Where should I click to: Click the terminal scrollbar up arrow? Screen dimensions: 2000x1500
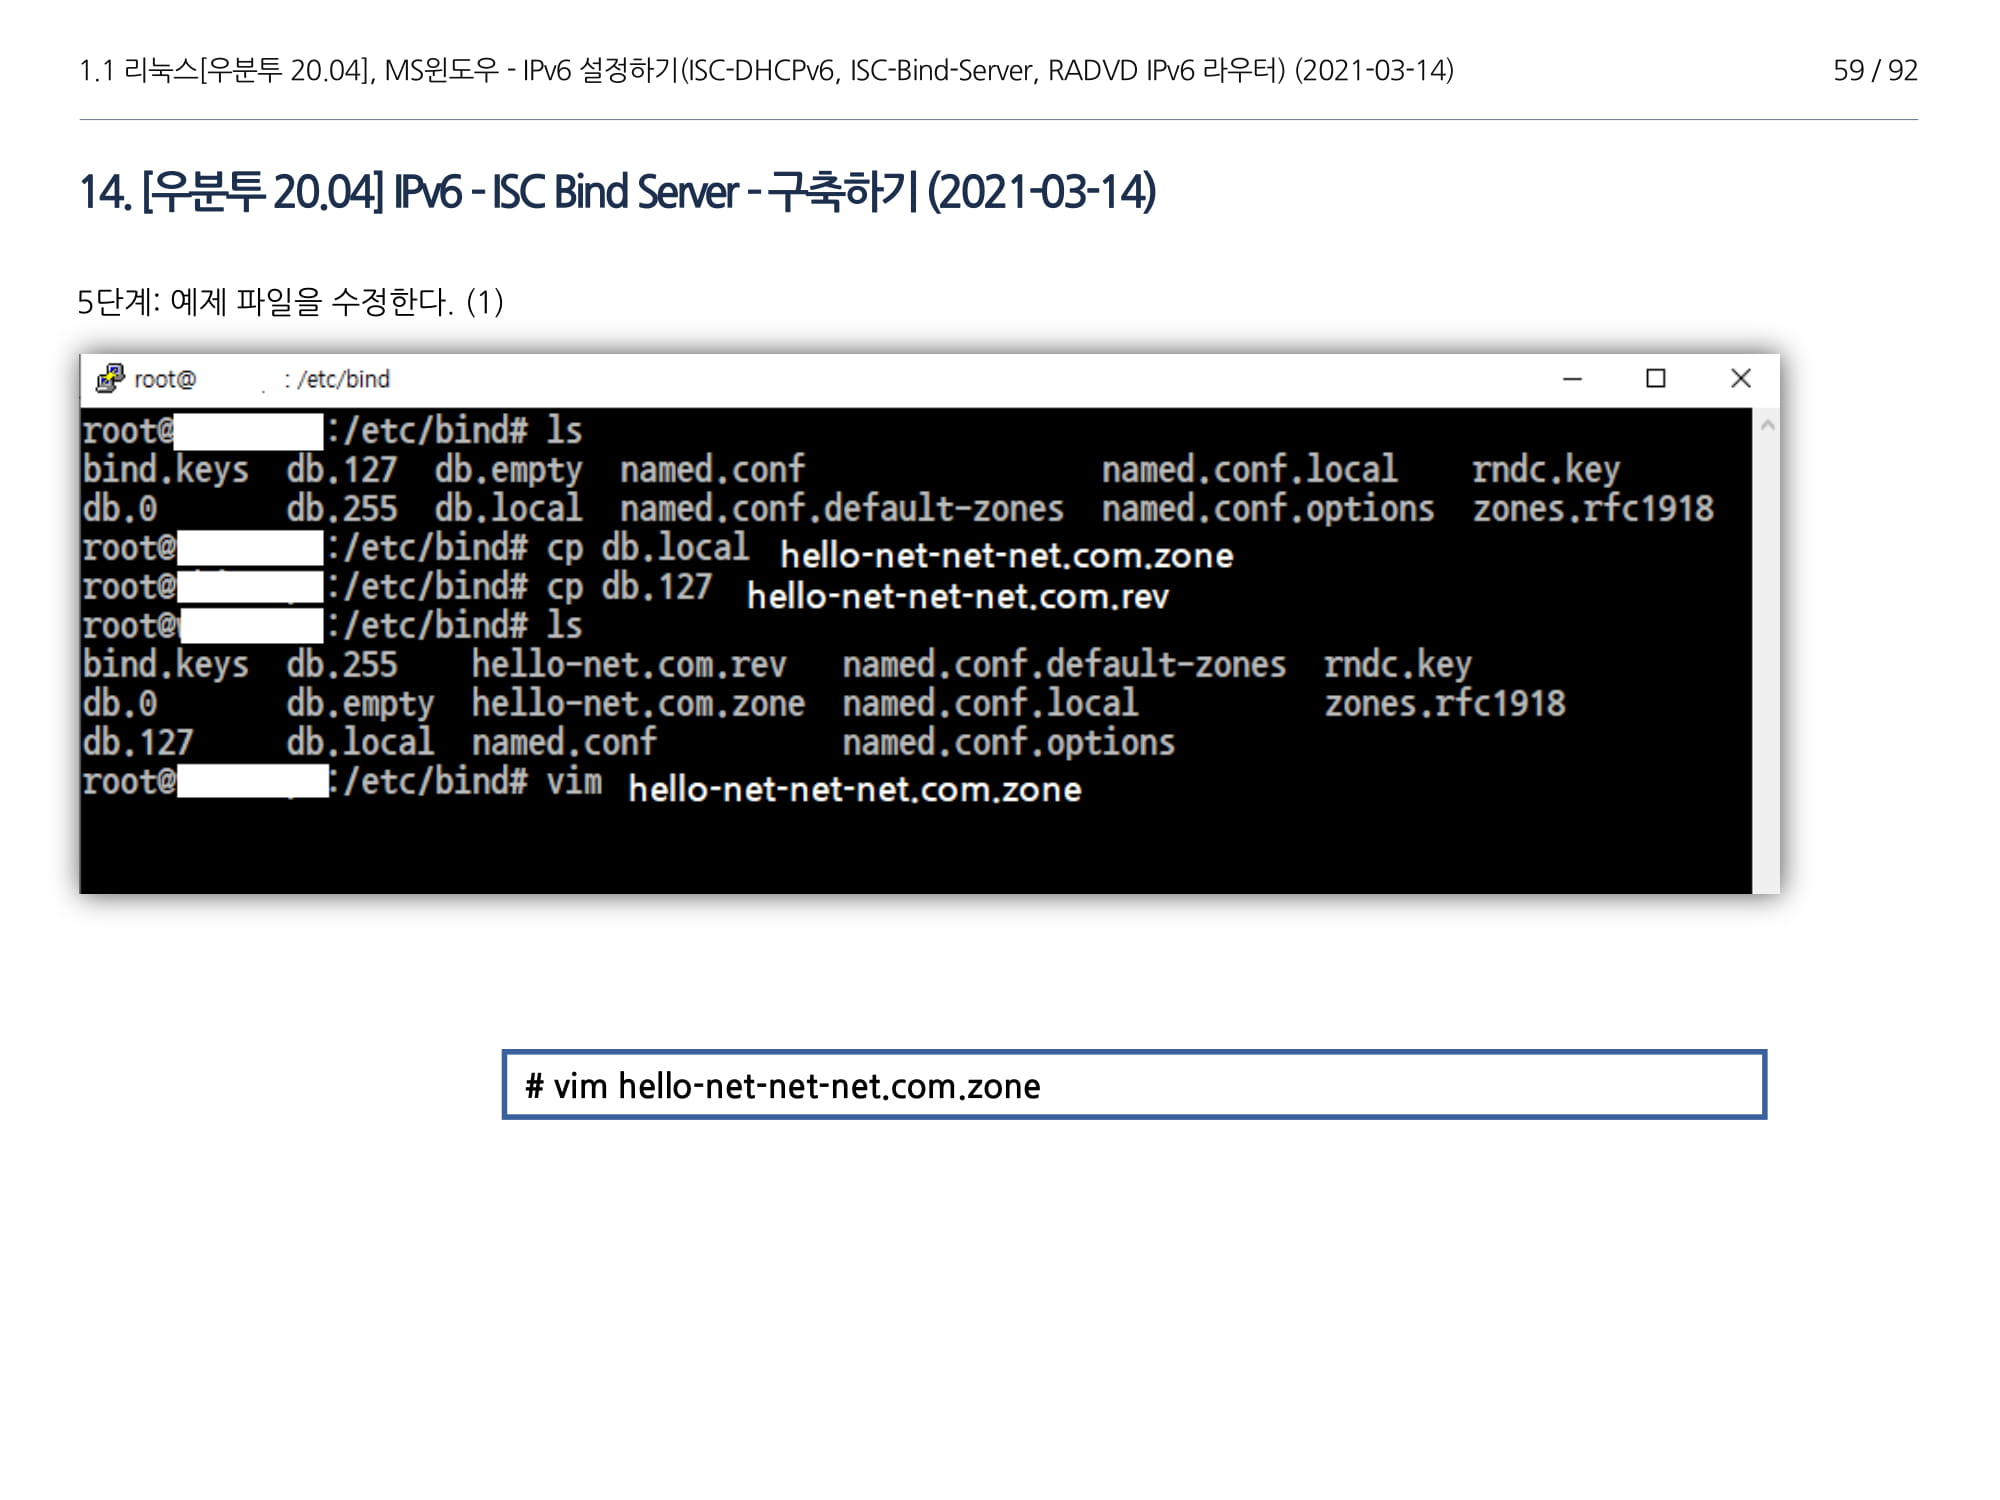[x=1767, y=425]
